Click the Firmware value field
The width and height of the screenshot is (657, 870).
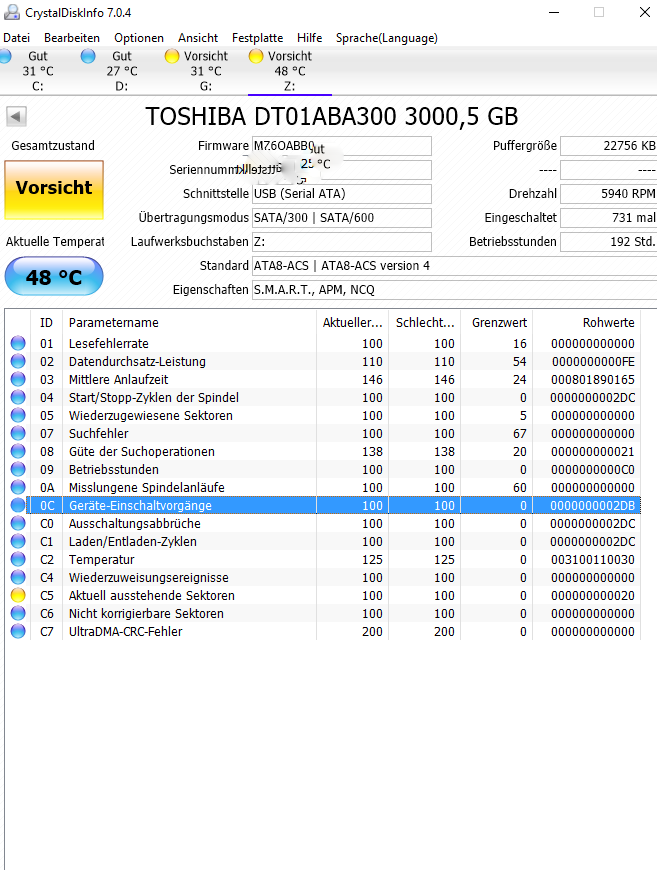click(x=342, y=146)
